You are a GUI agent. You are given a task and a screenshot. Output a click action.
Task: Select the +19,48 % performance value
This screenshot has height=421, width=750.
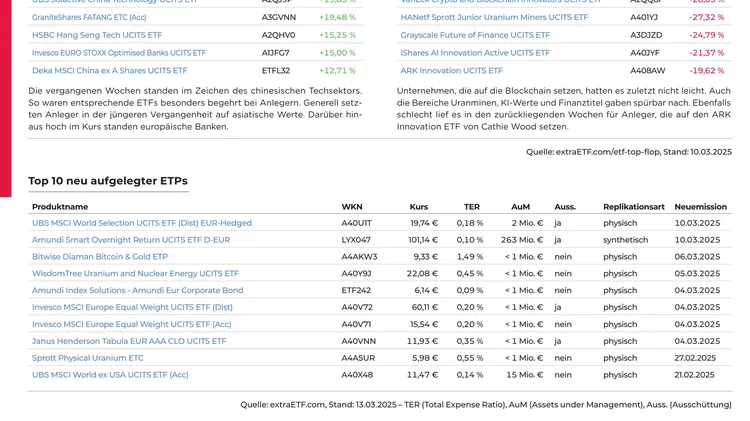337,17
